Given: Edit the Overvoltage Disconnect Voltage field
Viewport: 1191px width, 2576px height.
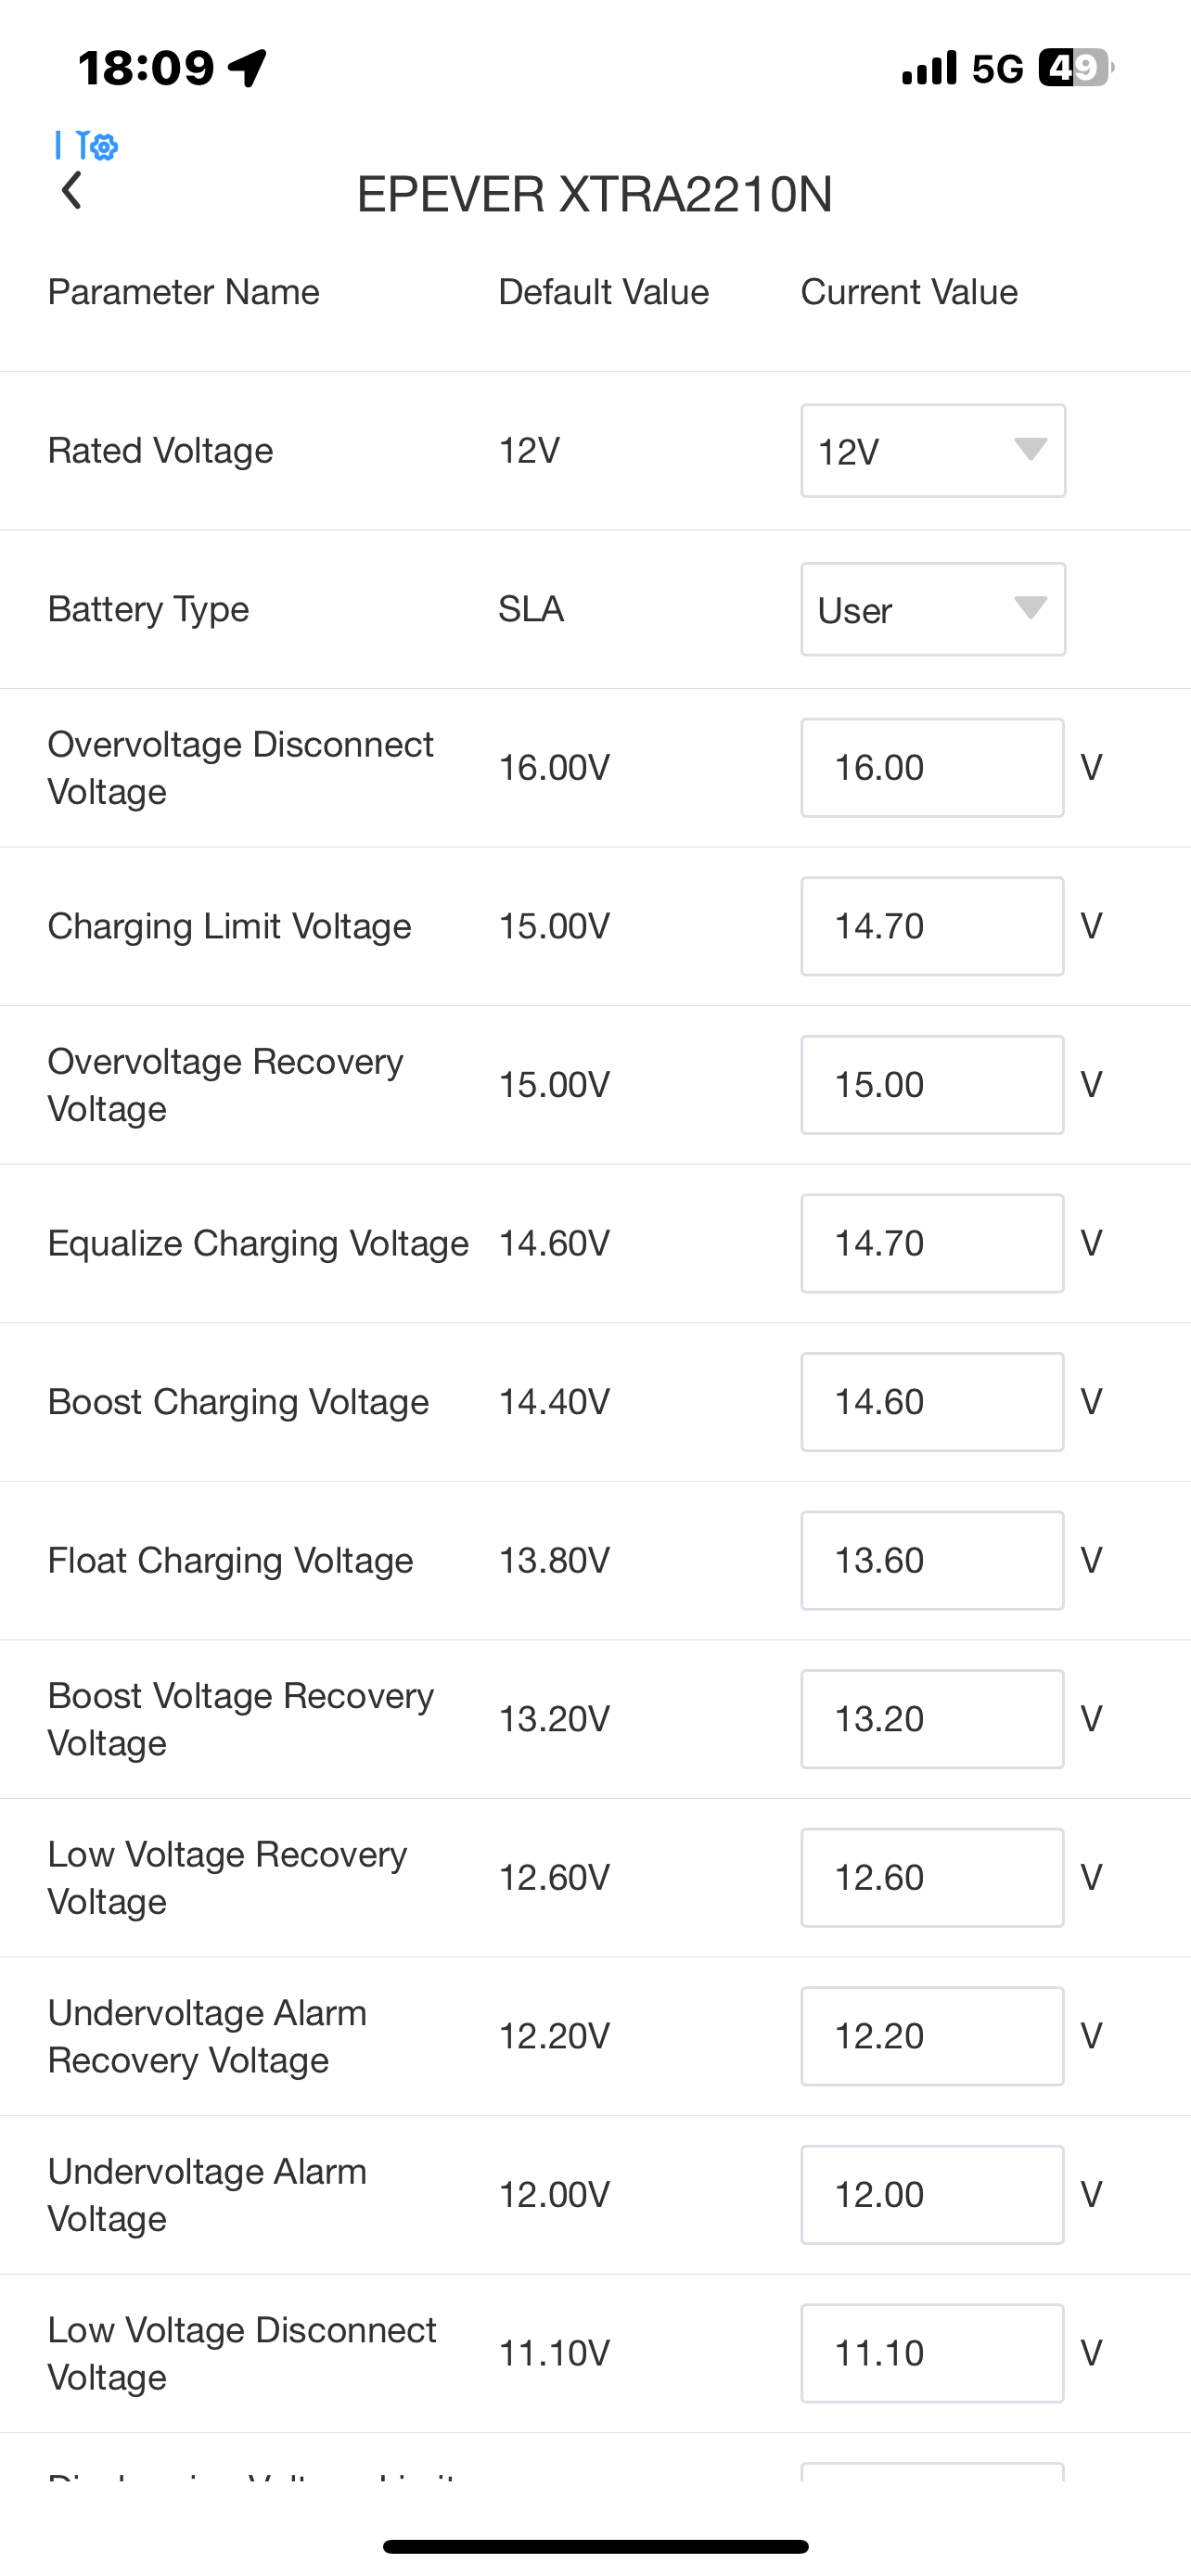Looking at the screenshot, I should 931,768.
